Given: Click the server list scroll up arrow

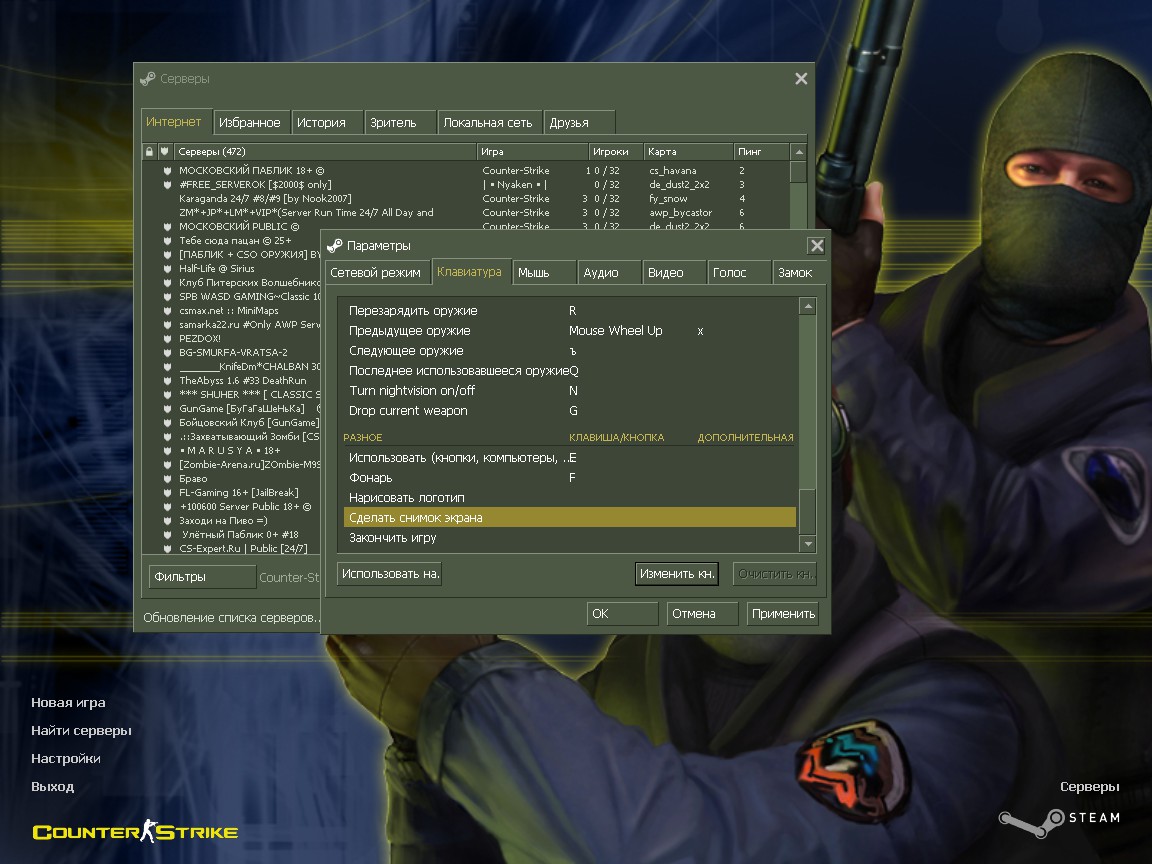Looking at the screenshot, I should tap(799, 152).
